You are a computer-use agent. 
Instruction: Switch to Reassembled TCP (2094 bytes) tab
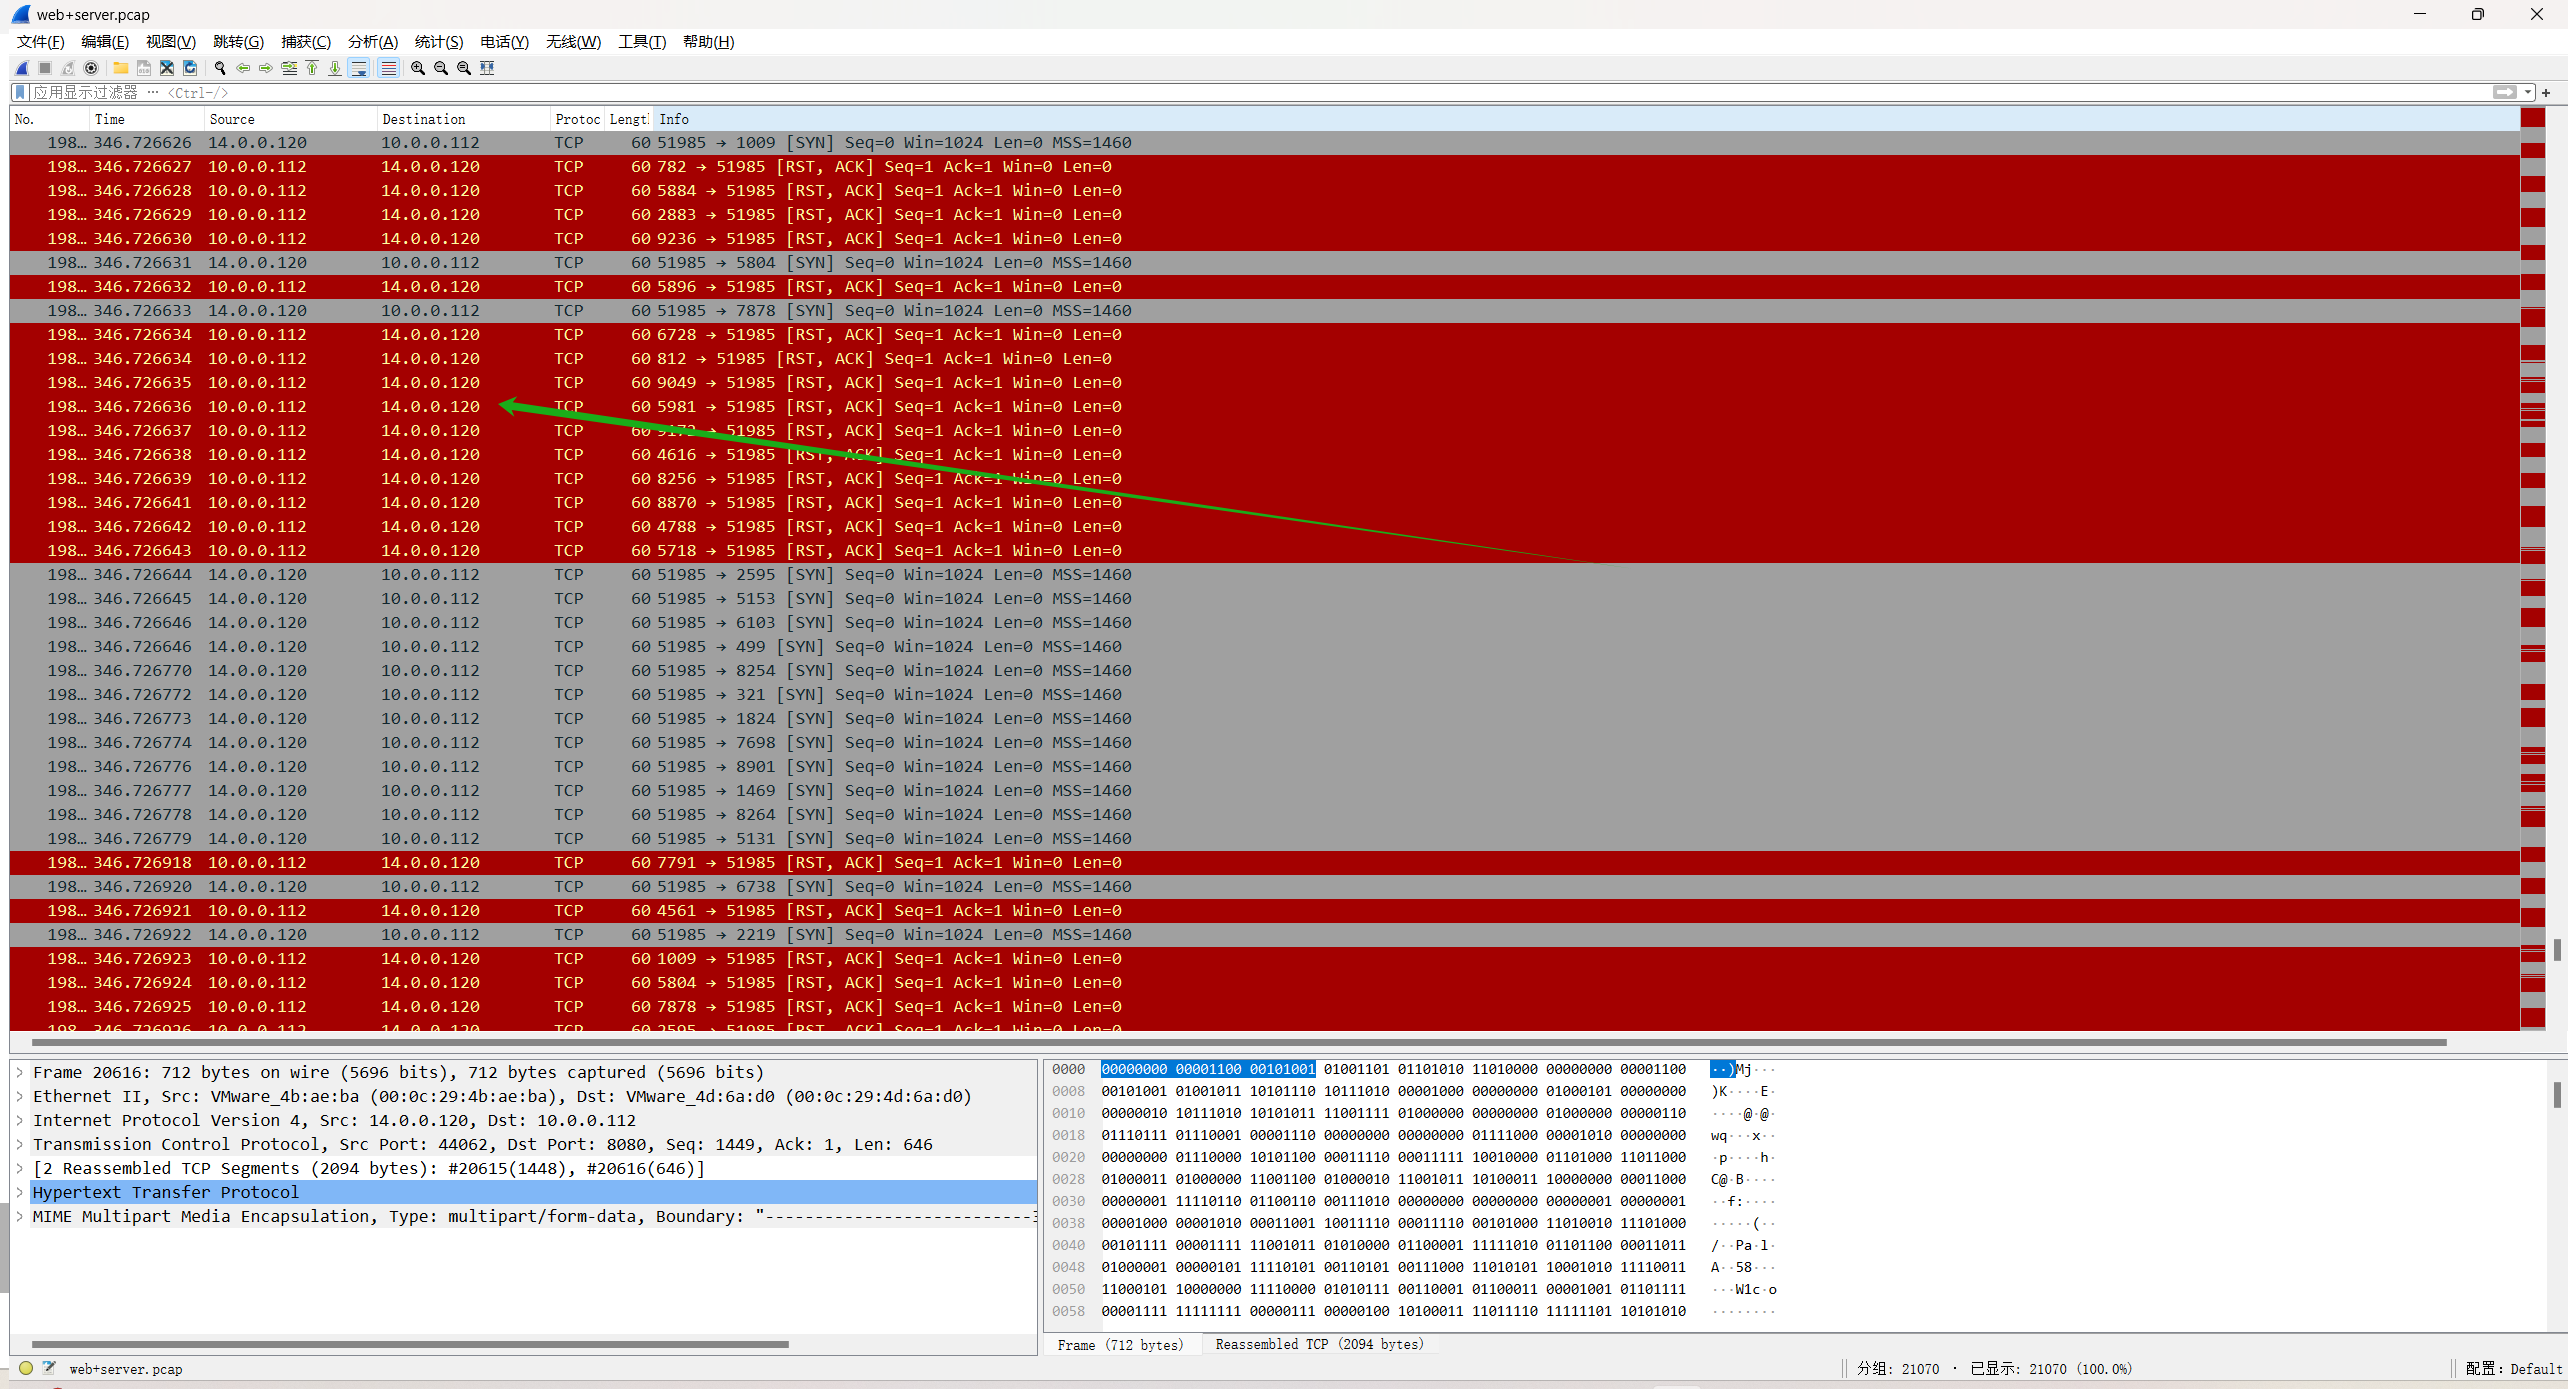(1318, 1344)
